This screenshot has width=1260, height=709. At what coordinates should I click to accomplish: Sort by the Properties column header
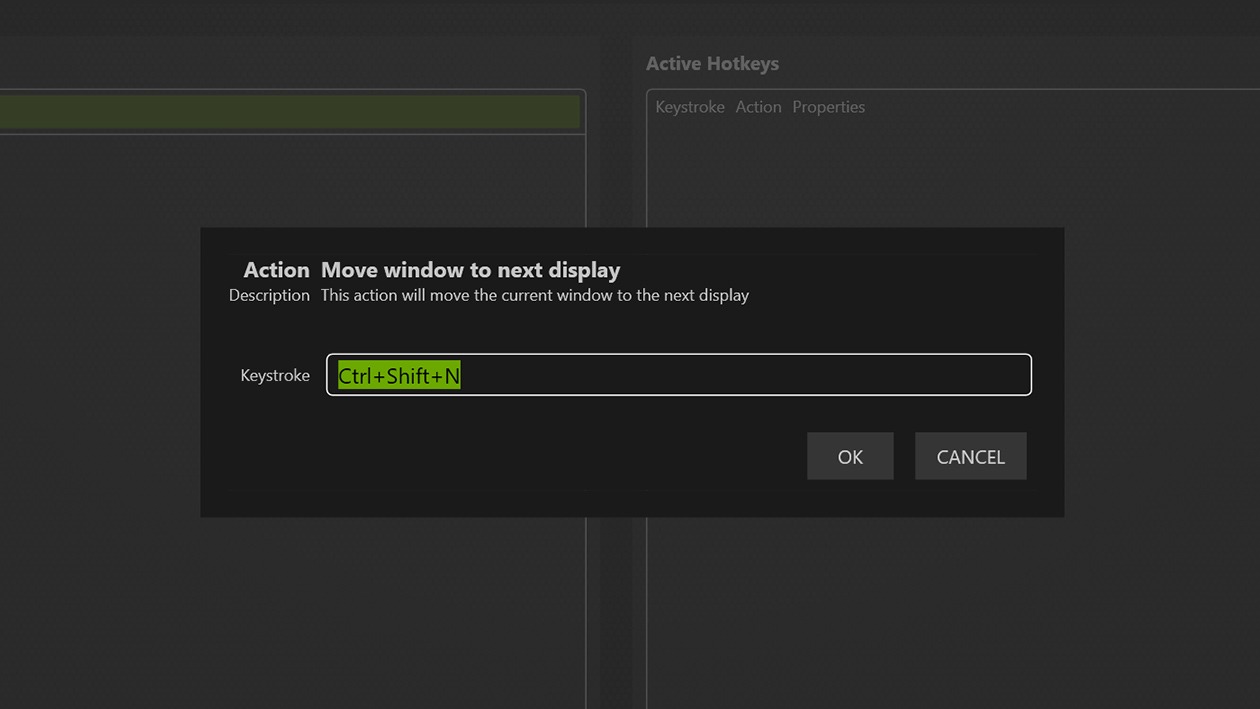click(x=828, y=106)
